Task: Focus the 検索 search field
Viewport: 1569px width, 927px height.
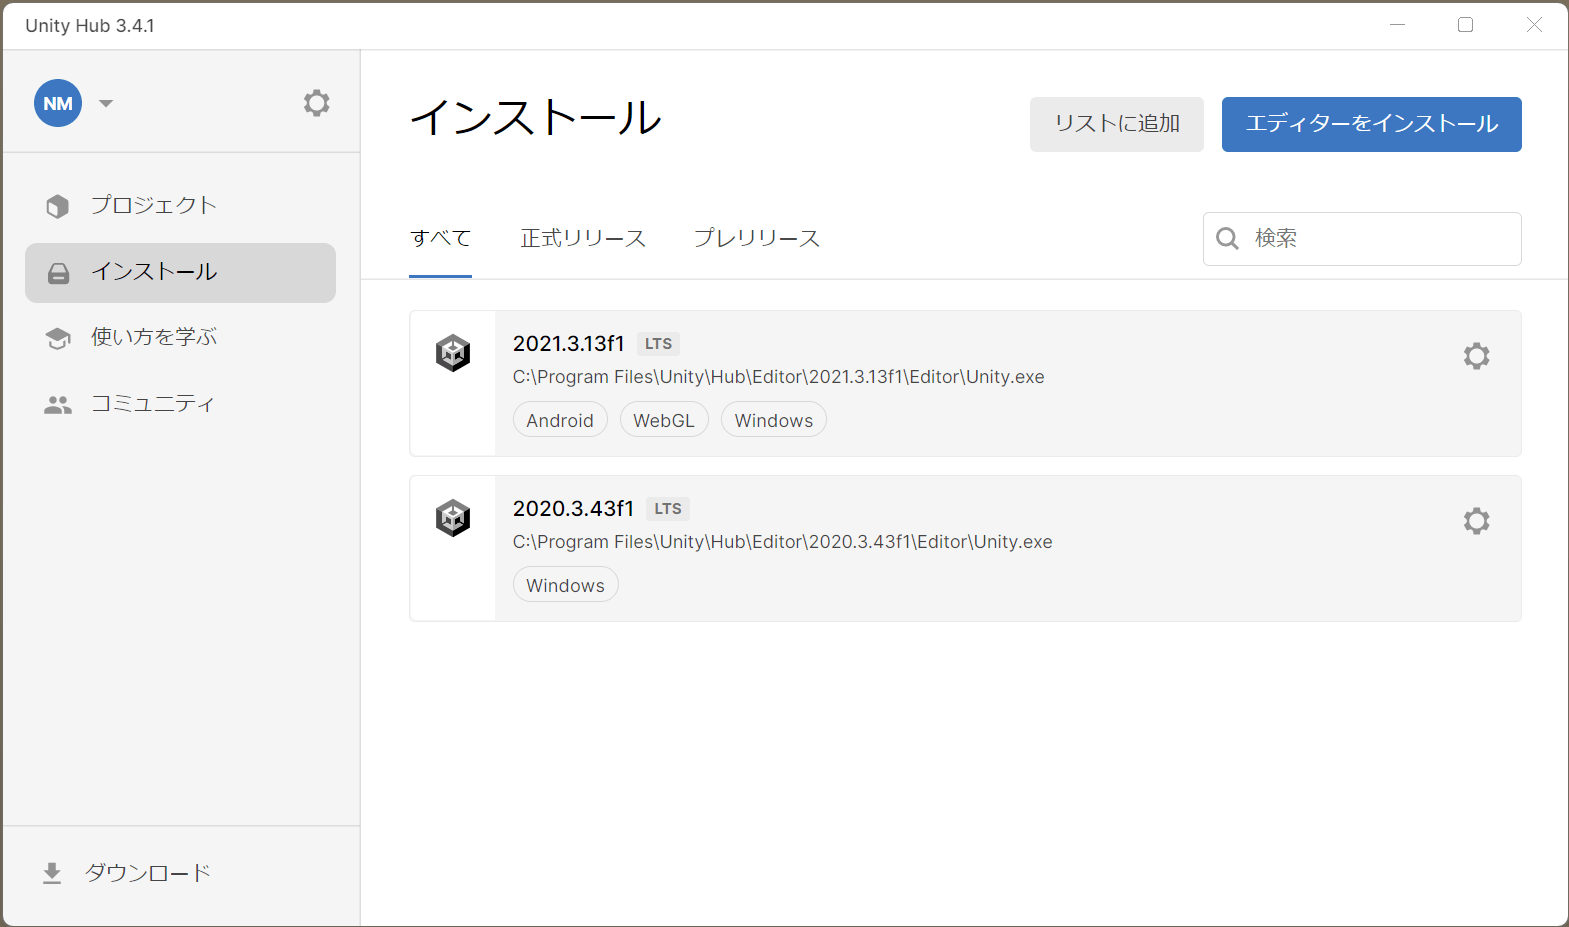Action: [x=1362, y=239]
